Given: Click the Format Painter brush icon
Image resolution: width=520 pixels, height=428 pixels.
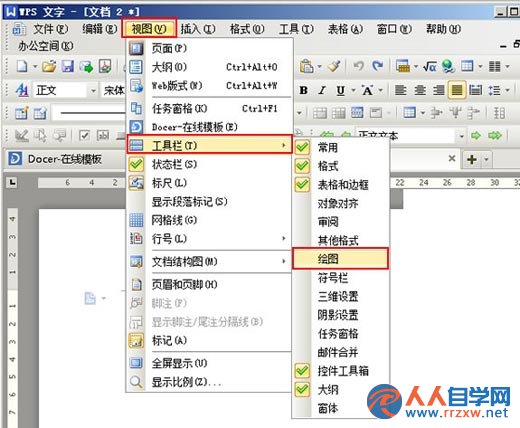Looking at the screenshot, I should tap(334, 66).
